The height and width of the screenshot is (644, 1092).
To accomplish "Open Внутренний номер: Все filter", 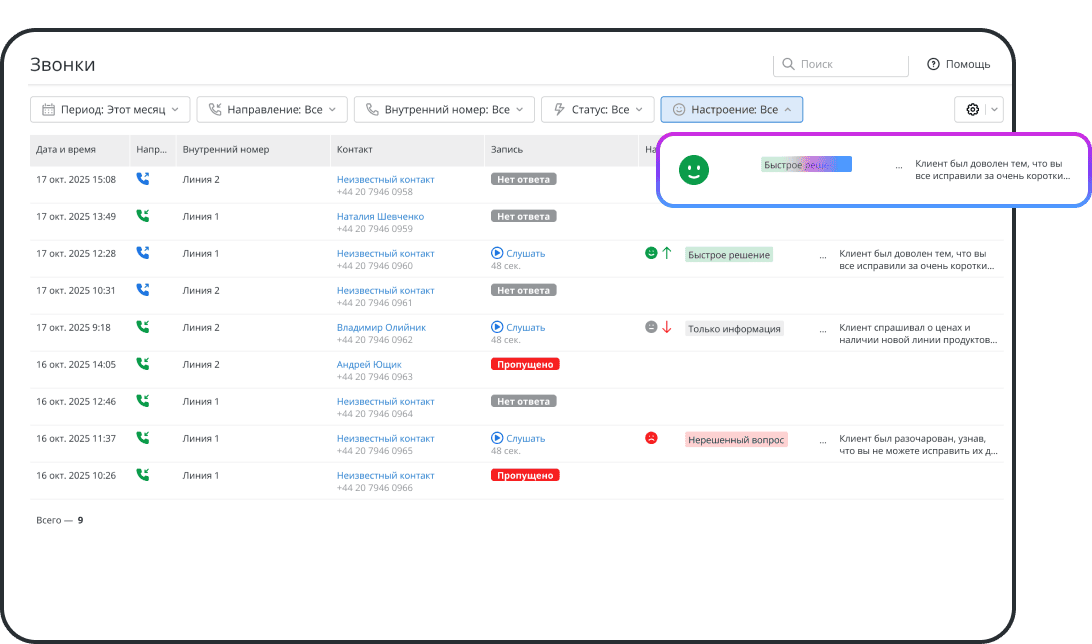I will (x=445, y=110).
